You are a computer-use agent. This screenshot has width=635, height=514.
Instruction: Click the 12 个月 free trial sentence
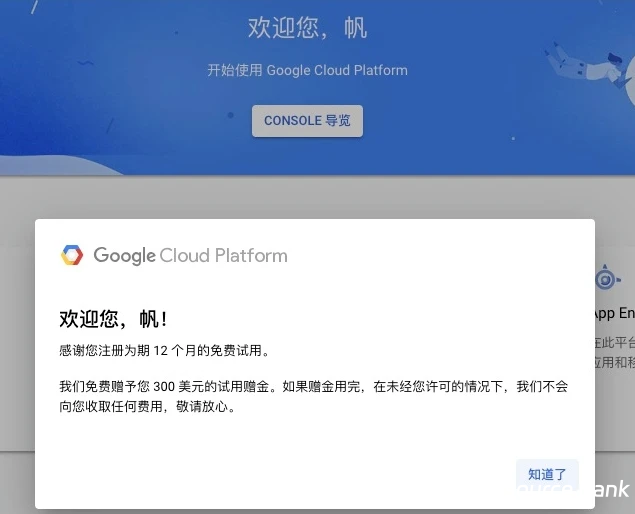(x=165, y=350)
